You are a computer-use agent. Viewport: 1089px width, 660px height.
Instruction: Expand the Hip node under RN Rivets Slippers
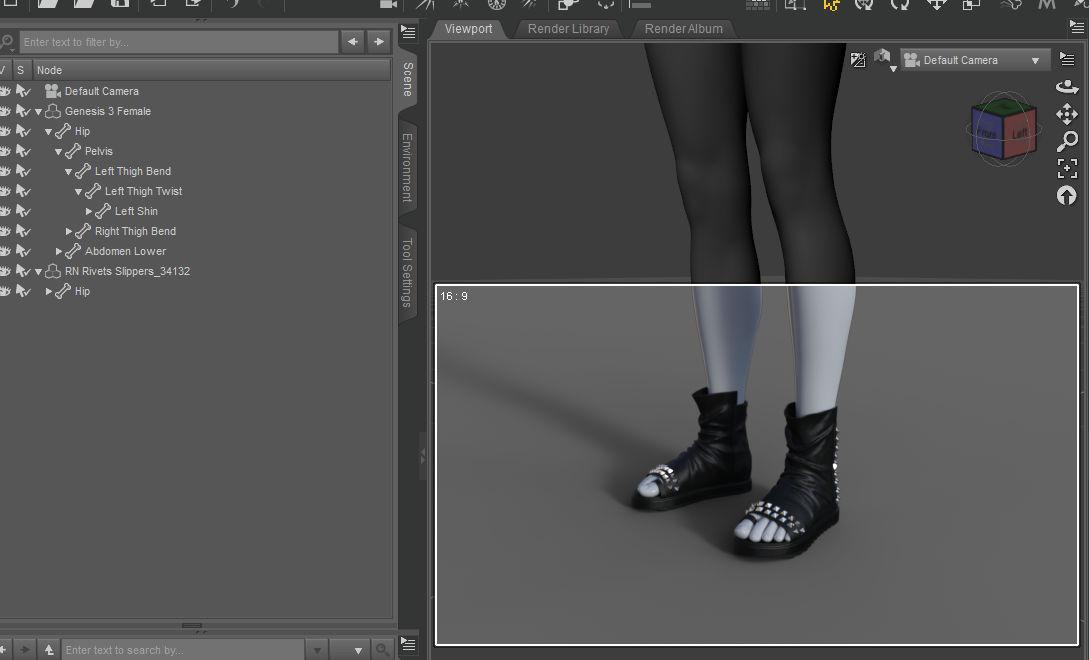point(48,291)
